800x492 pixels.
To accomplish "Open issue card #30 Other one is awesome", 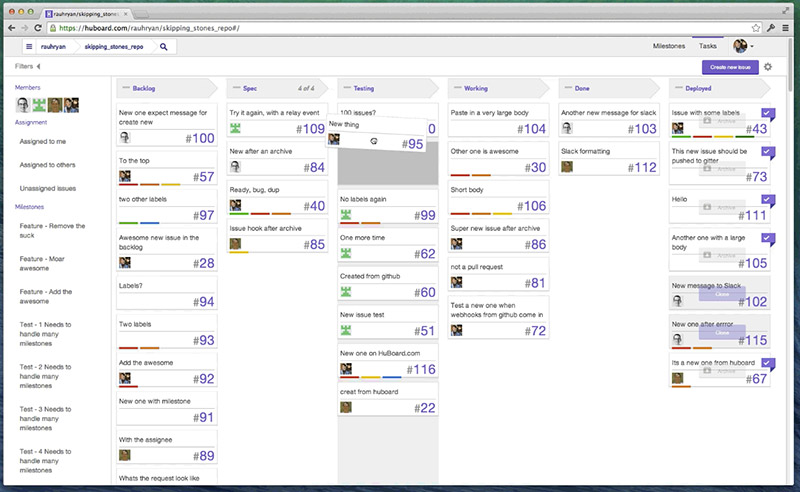I will [498, 159].
